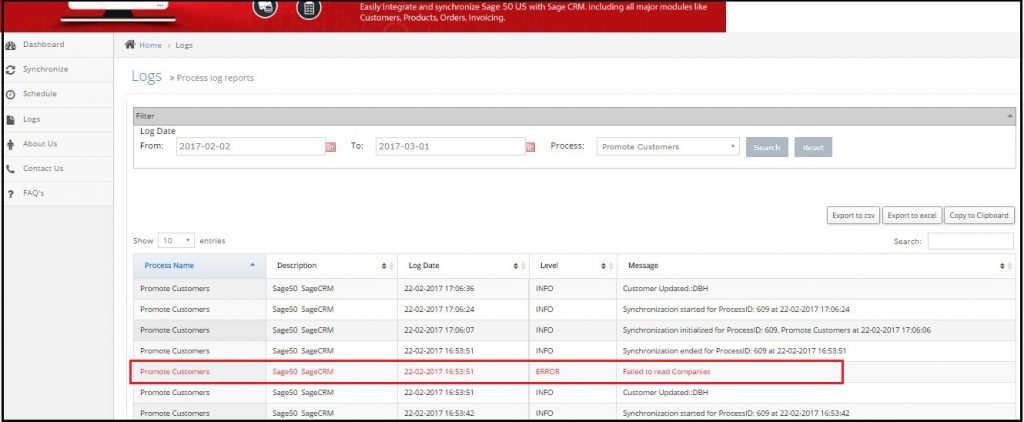Open the About Us page
The height and width of the screenshot is (422, 1024).
click(x=40, y=144)
